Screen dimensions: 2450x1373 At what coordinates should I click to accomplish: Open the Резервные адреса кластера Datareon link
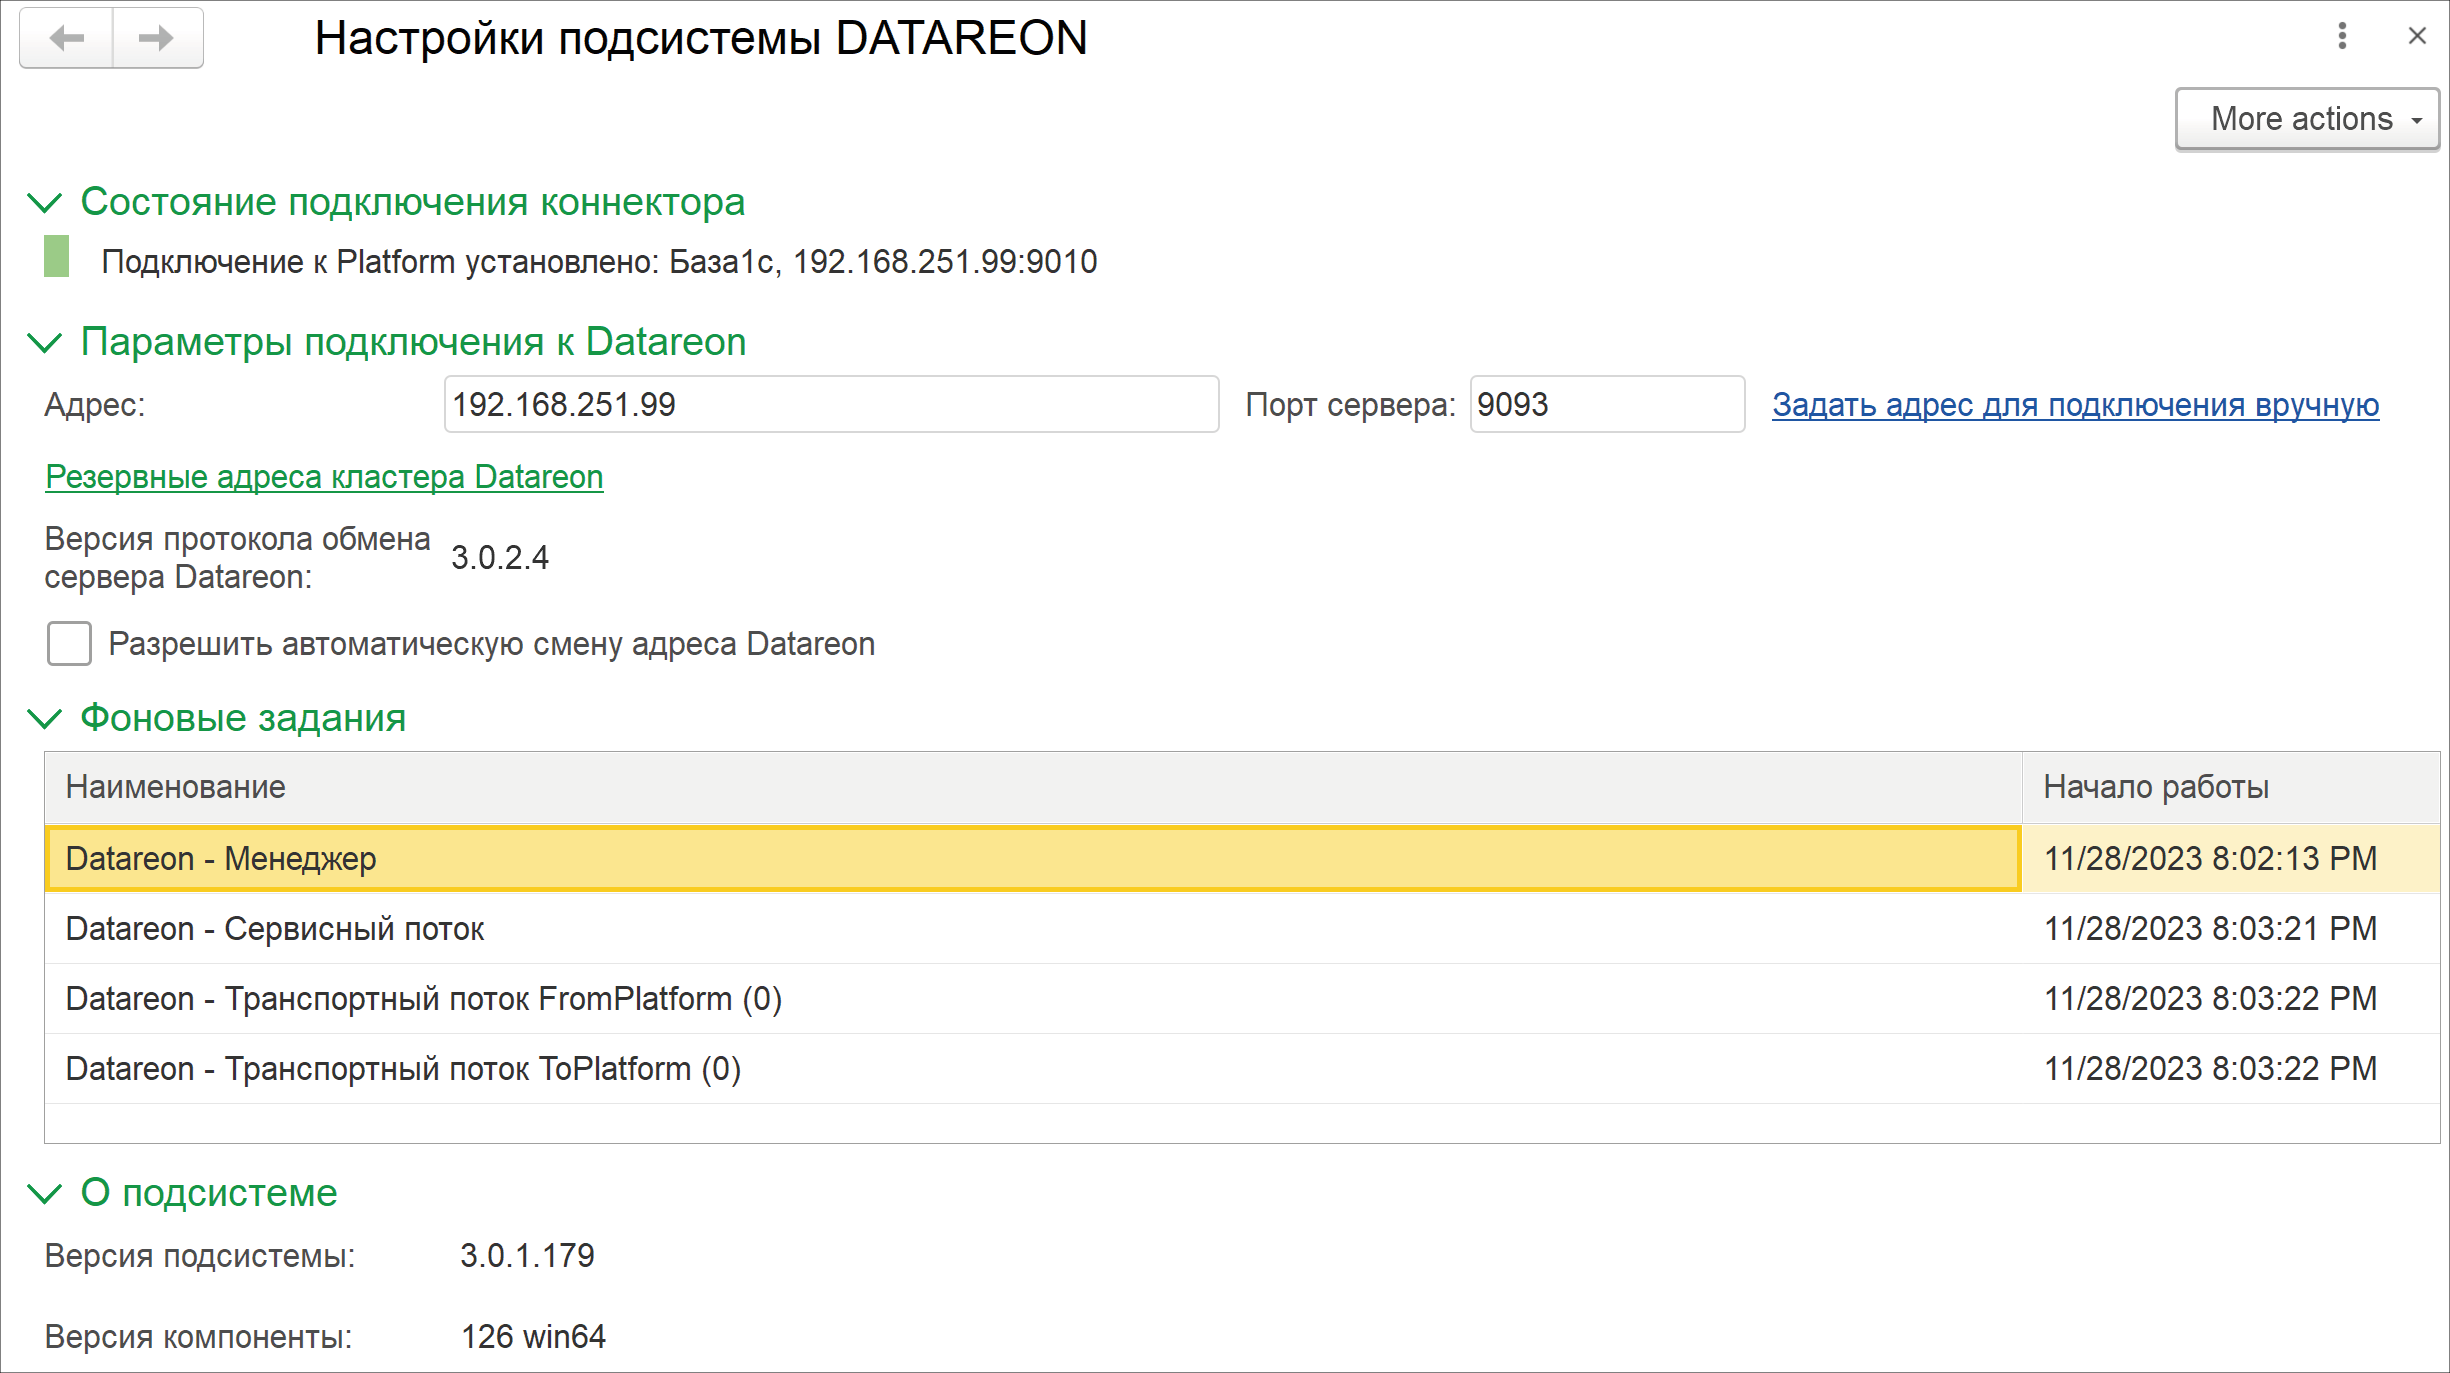coord(324,477)
